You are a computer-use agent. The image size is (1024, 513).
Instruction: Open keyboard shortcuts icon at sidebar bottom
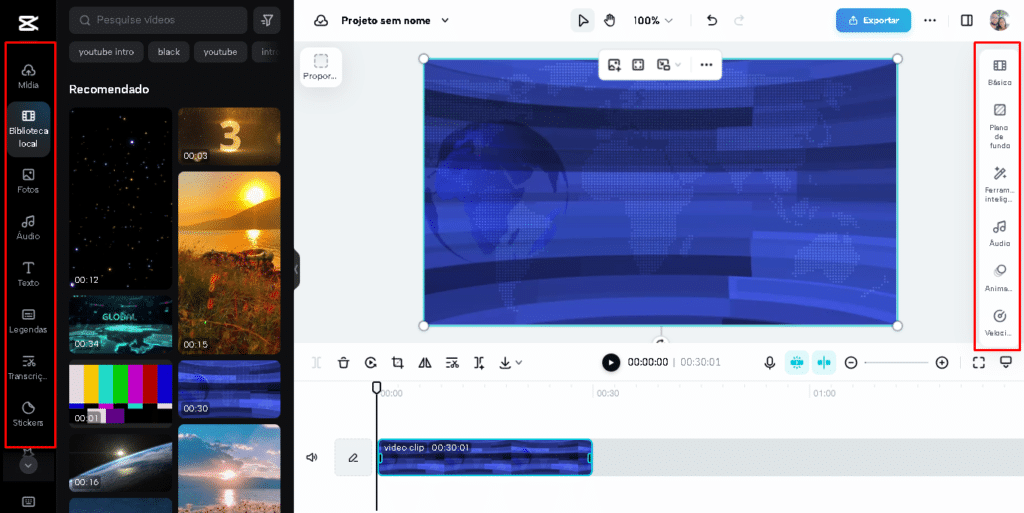[x=29, y=501]
